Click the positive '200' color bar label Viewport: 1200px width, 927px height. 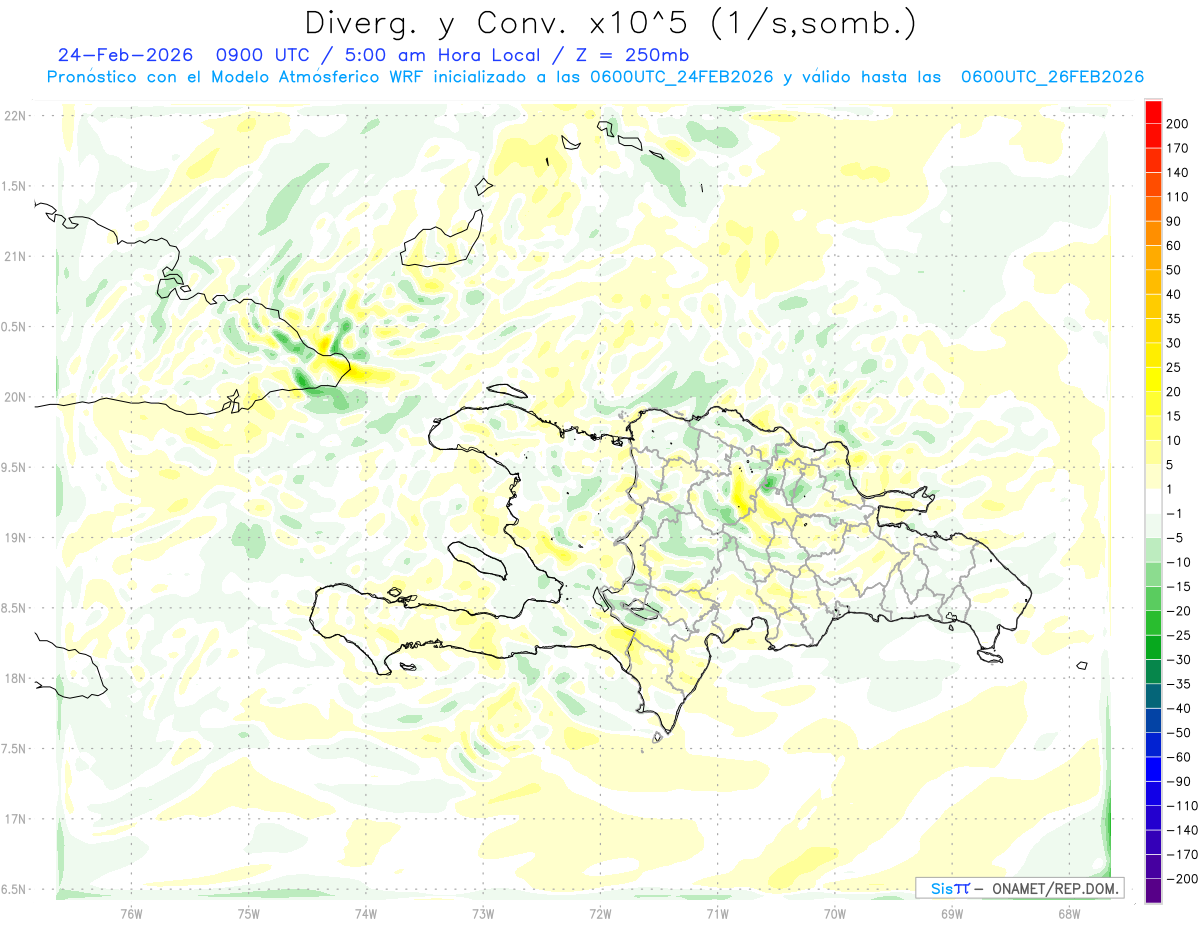point(1177,124)
